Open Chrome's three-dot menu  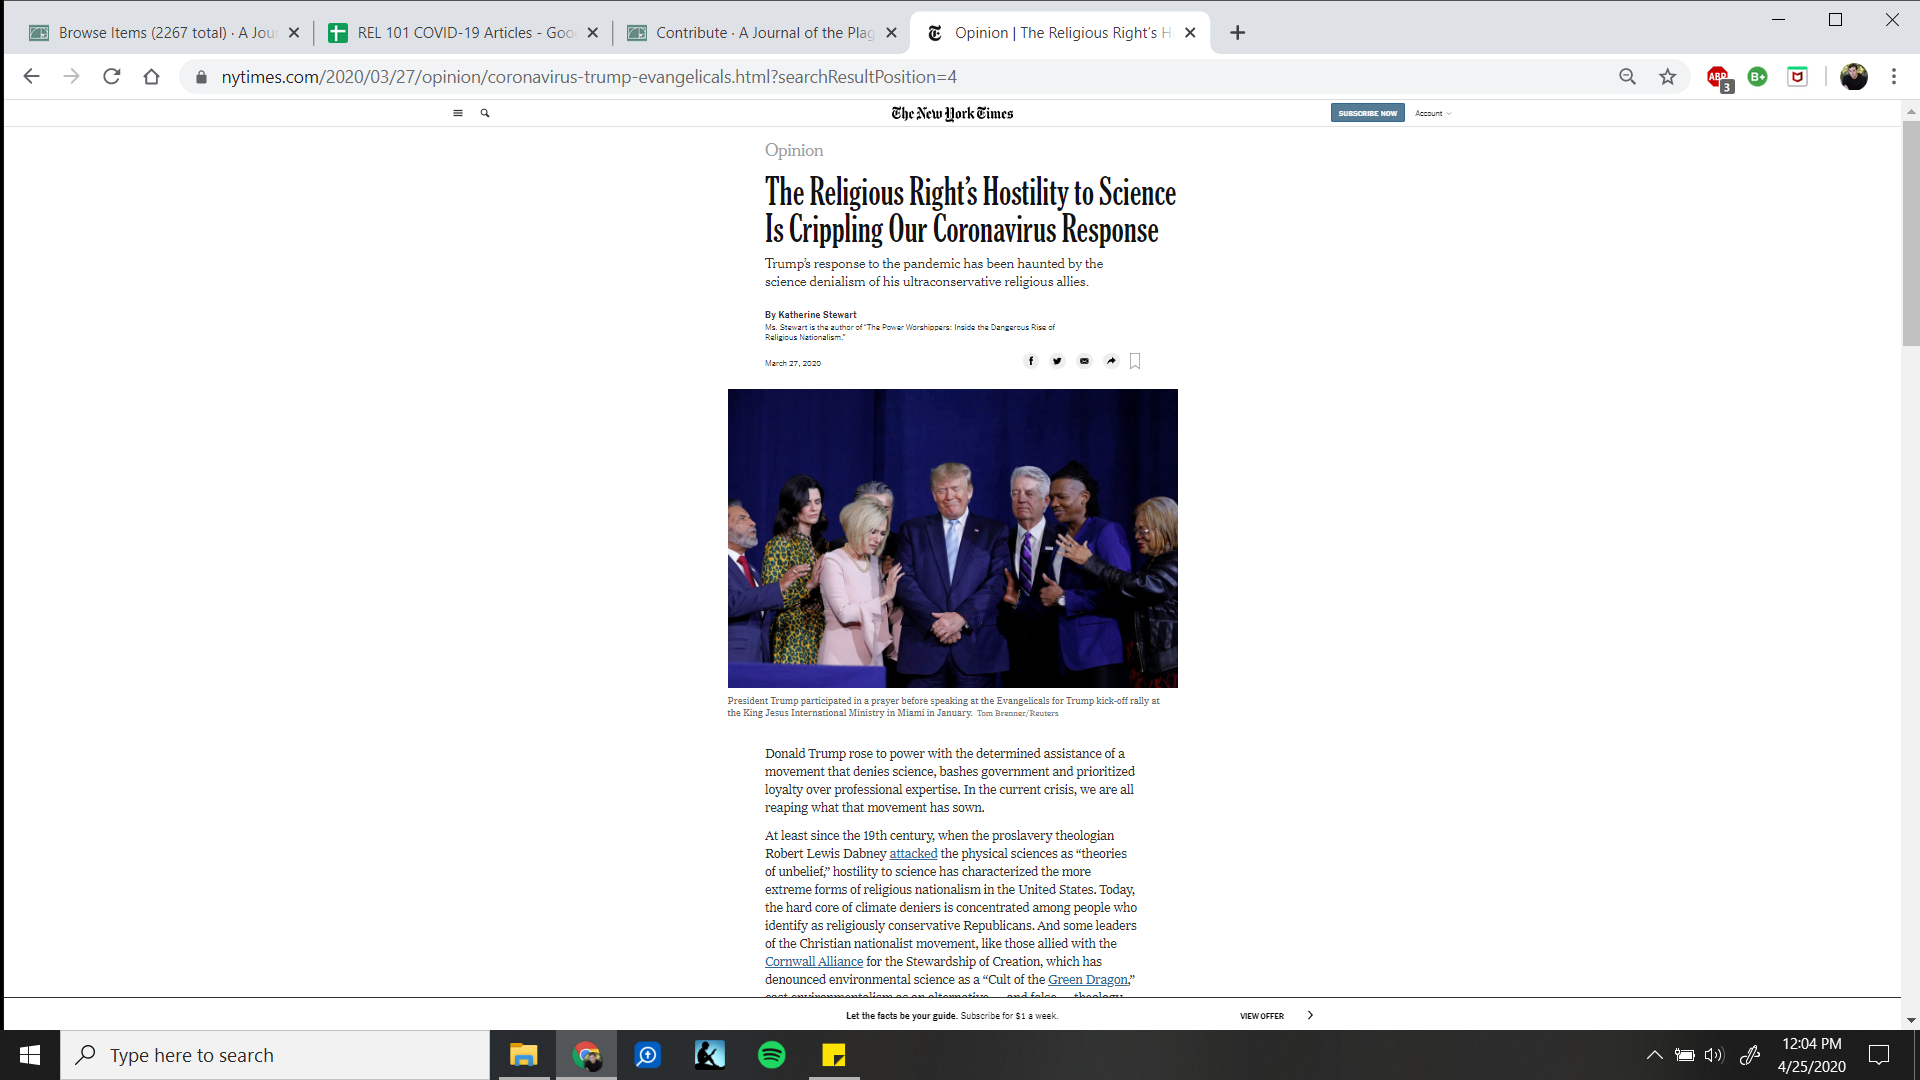[1893, 77]
